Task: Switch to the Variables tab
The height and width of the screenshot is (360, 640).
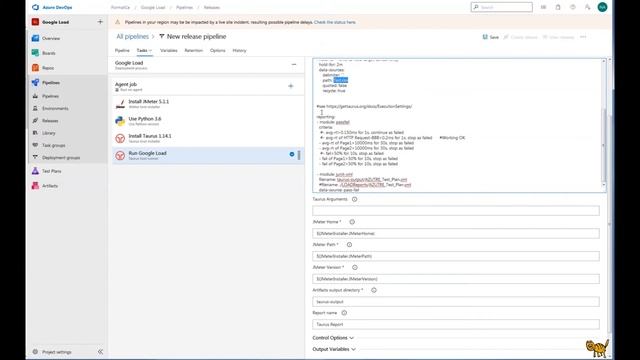Action: 169,51
